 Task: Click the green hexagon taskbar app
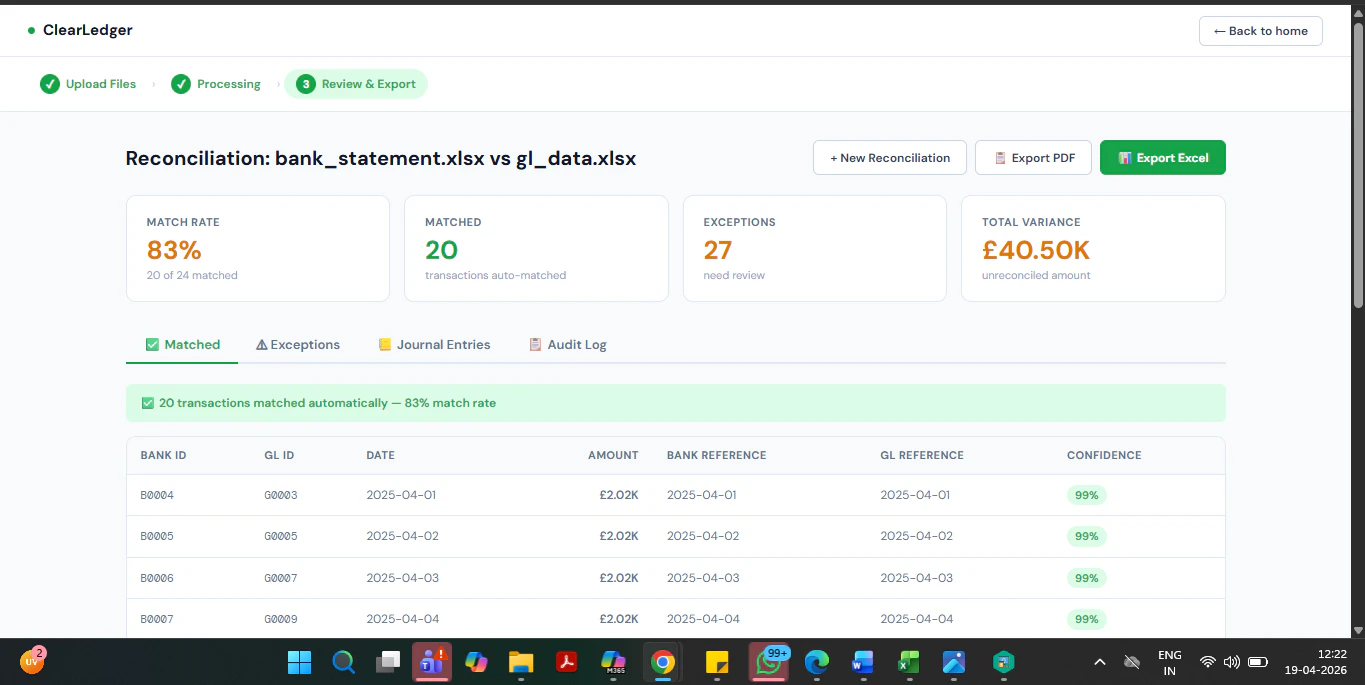(x=1003, y=662)
